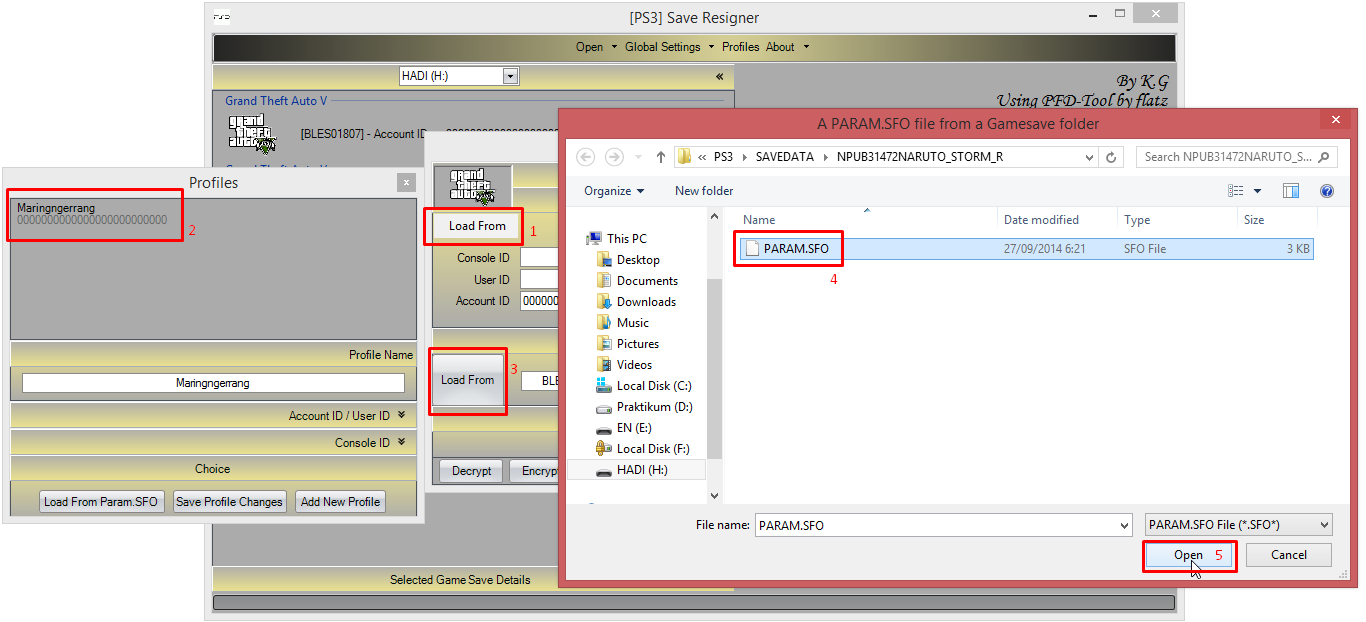The image size is (1366, 622).
Task: Open the Global Settings menu
Action: pos(669,47)
